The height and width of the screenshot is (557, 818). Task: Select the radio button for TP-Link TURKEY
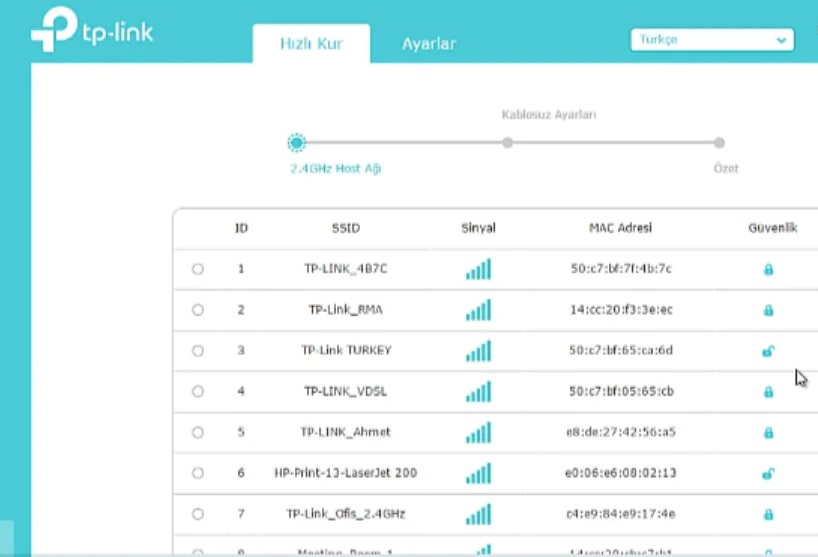[197, 351]
